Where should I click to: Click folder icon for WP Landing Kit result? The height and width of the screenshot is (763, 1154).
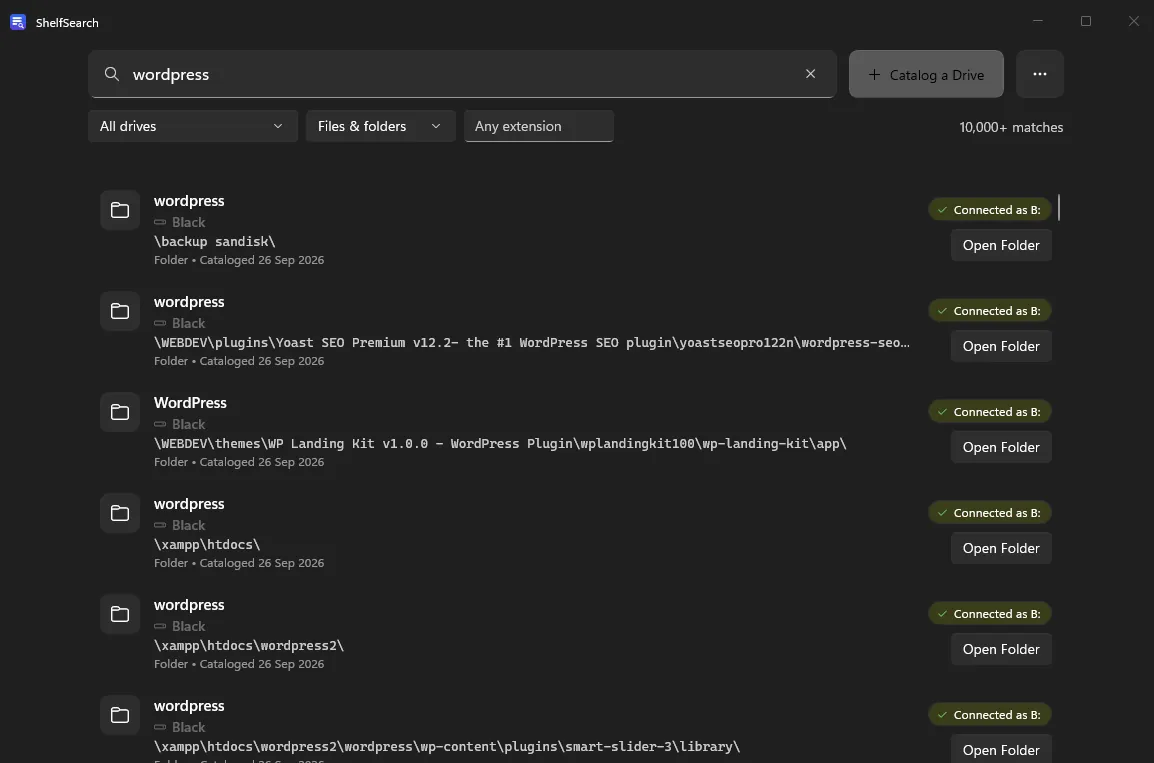click(x=120, y=412)
